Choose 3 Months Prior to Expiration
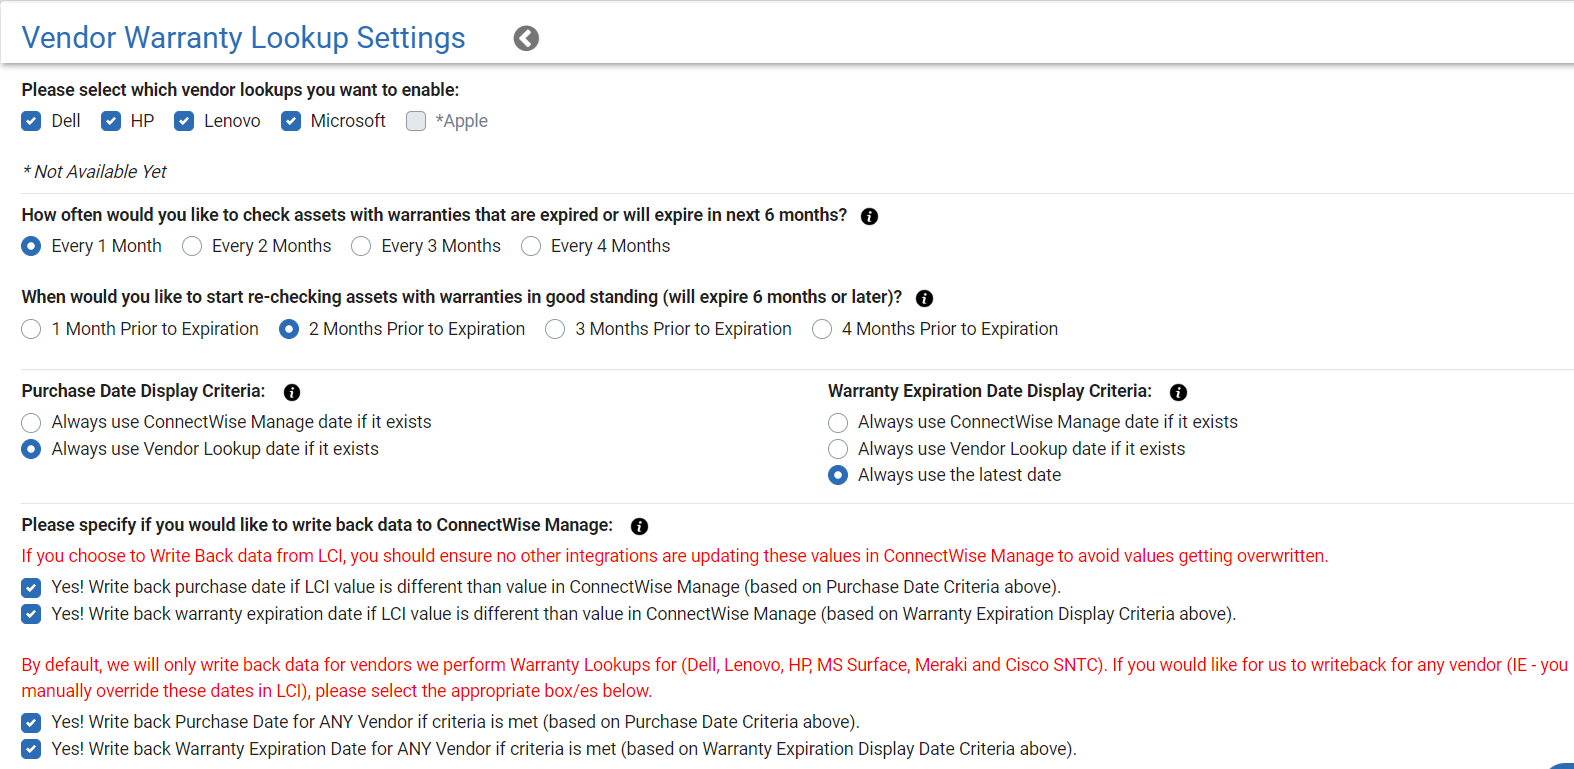1574x769 pixels. tap(555, 329)
